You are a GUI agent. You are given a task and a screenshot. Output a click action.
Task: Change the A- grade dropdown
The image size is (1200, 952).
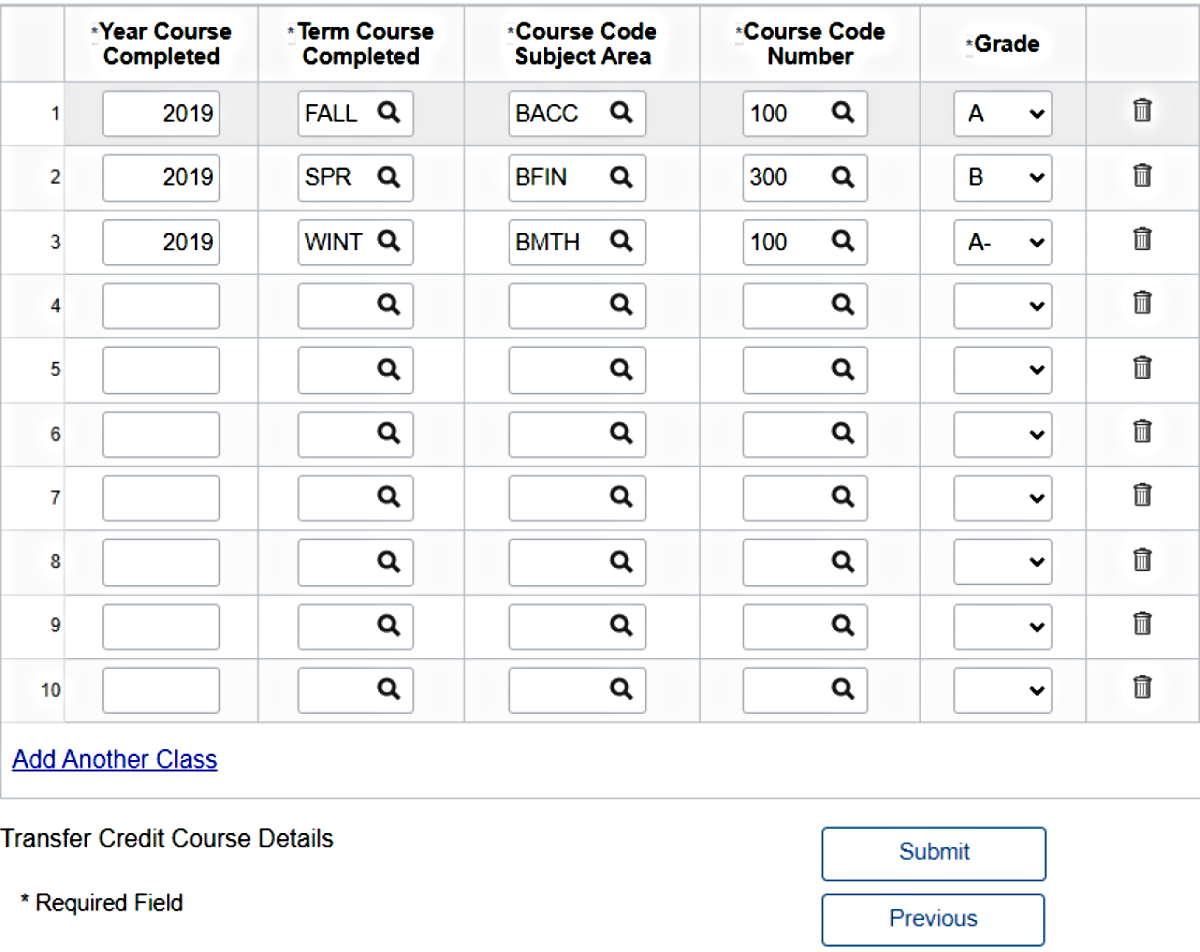[1002, 242]
